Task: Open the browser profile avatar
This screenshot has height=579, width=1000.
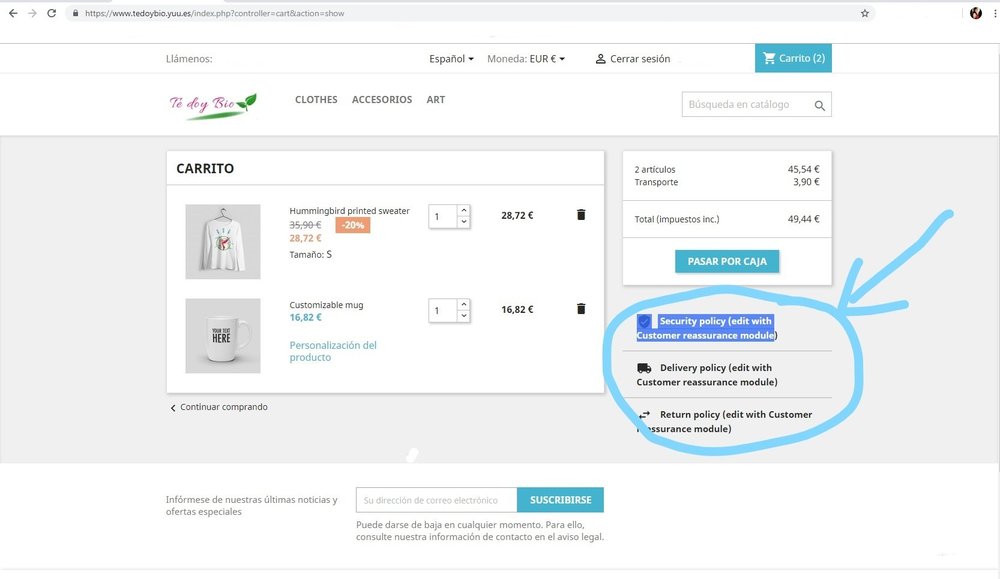Action: click(x=976, y=13)
